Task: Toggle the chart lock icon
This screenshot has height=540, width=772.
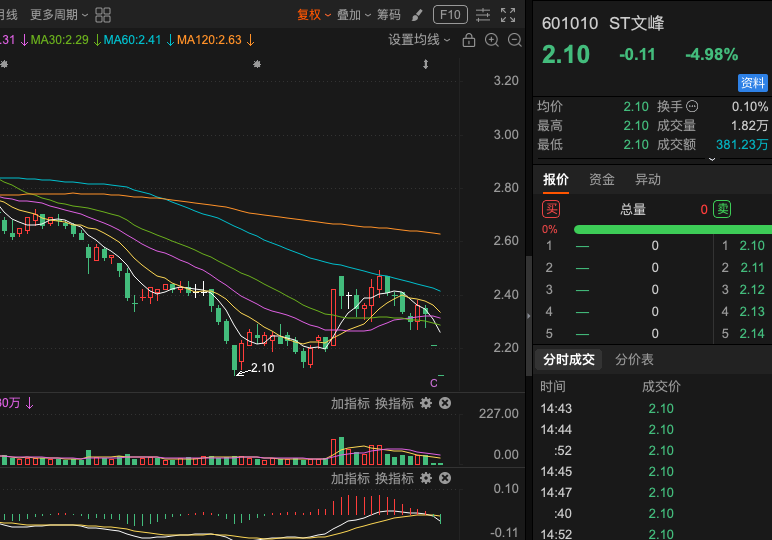Action: 469,40
